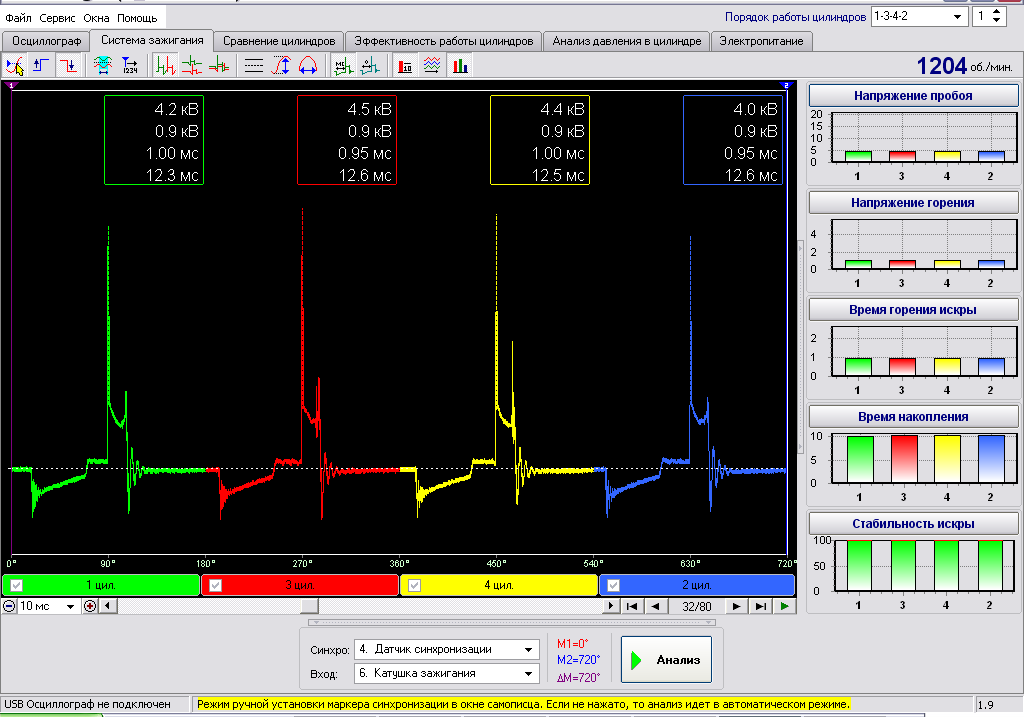The width and height of the screenshot is (1024, 717).
Task: Switch to the Электропитание tab
Action: pos(761,41)
